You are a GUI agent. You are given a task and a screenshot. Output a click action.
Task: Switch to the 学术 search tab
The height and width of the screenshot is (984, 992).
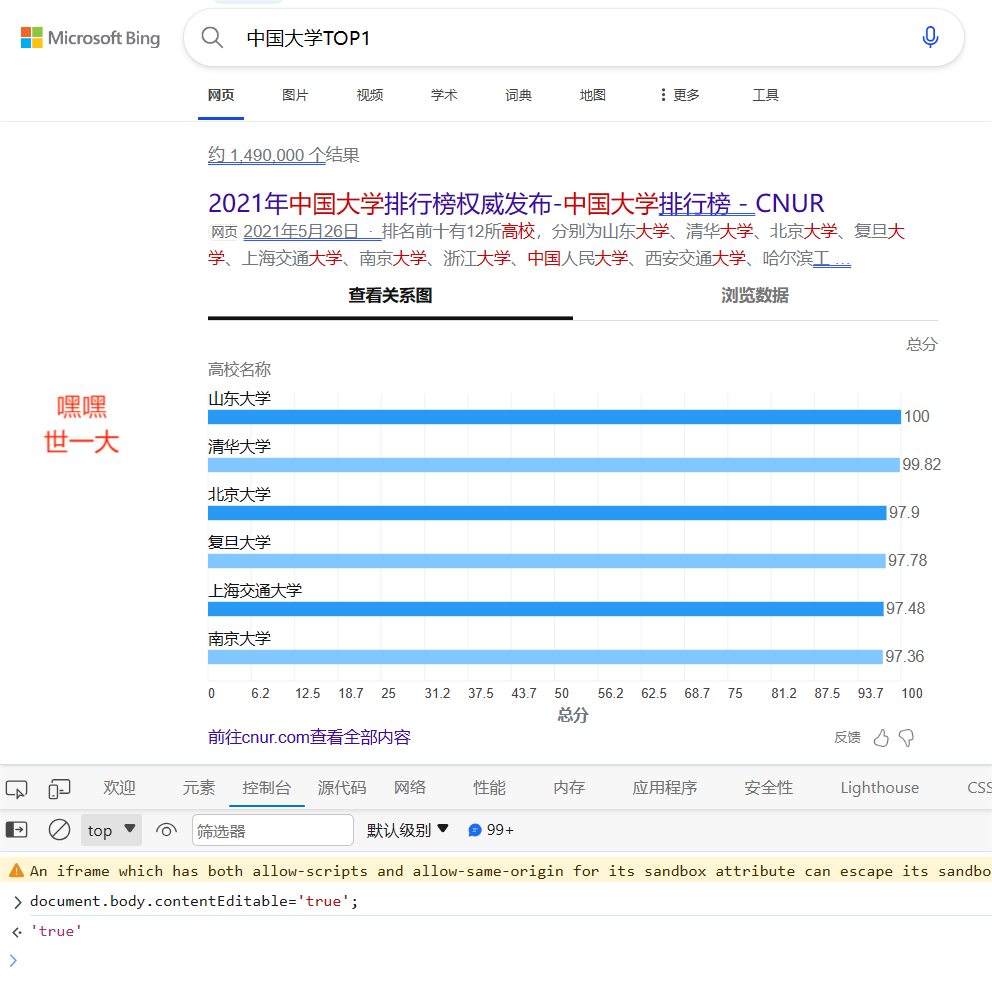coord(443,95)
